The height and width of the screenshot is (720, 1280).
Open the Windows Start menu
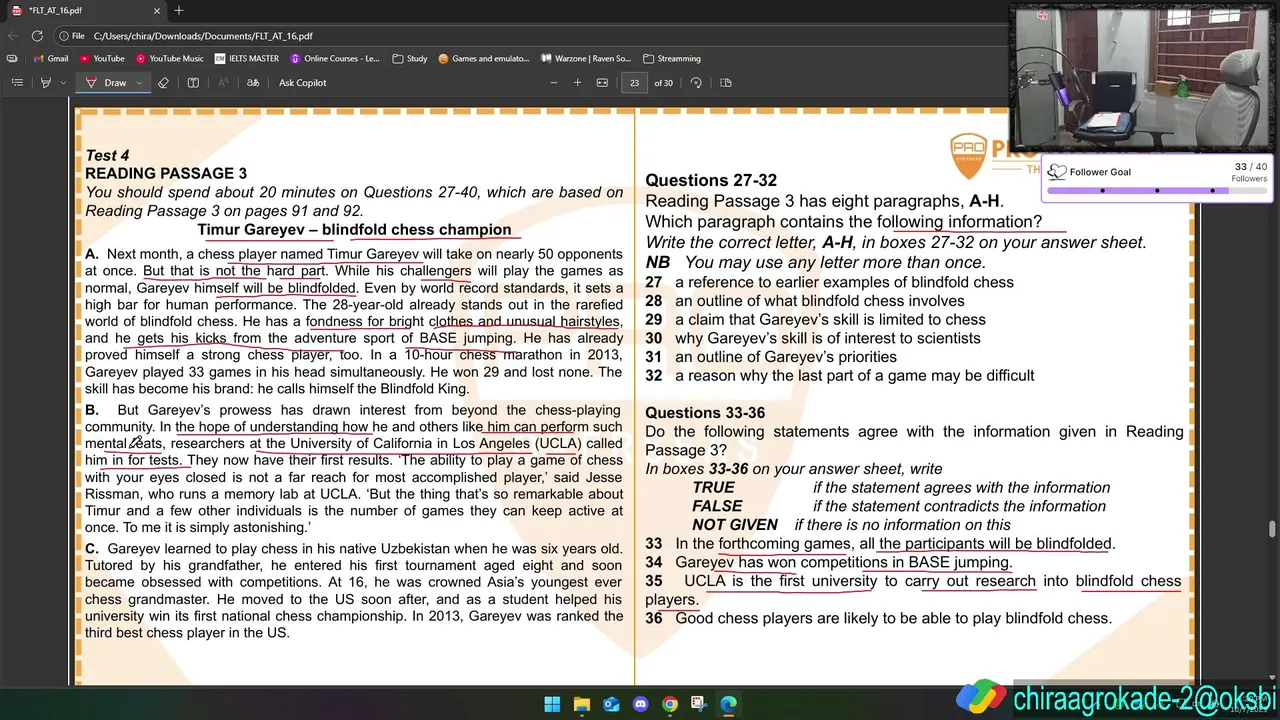coord(552,704)
